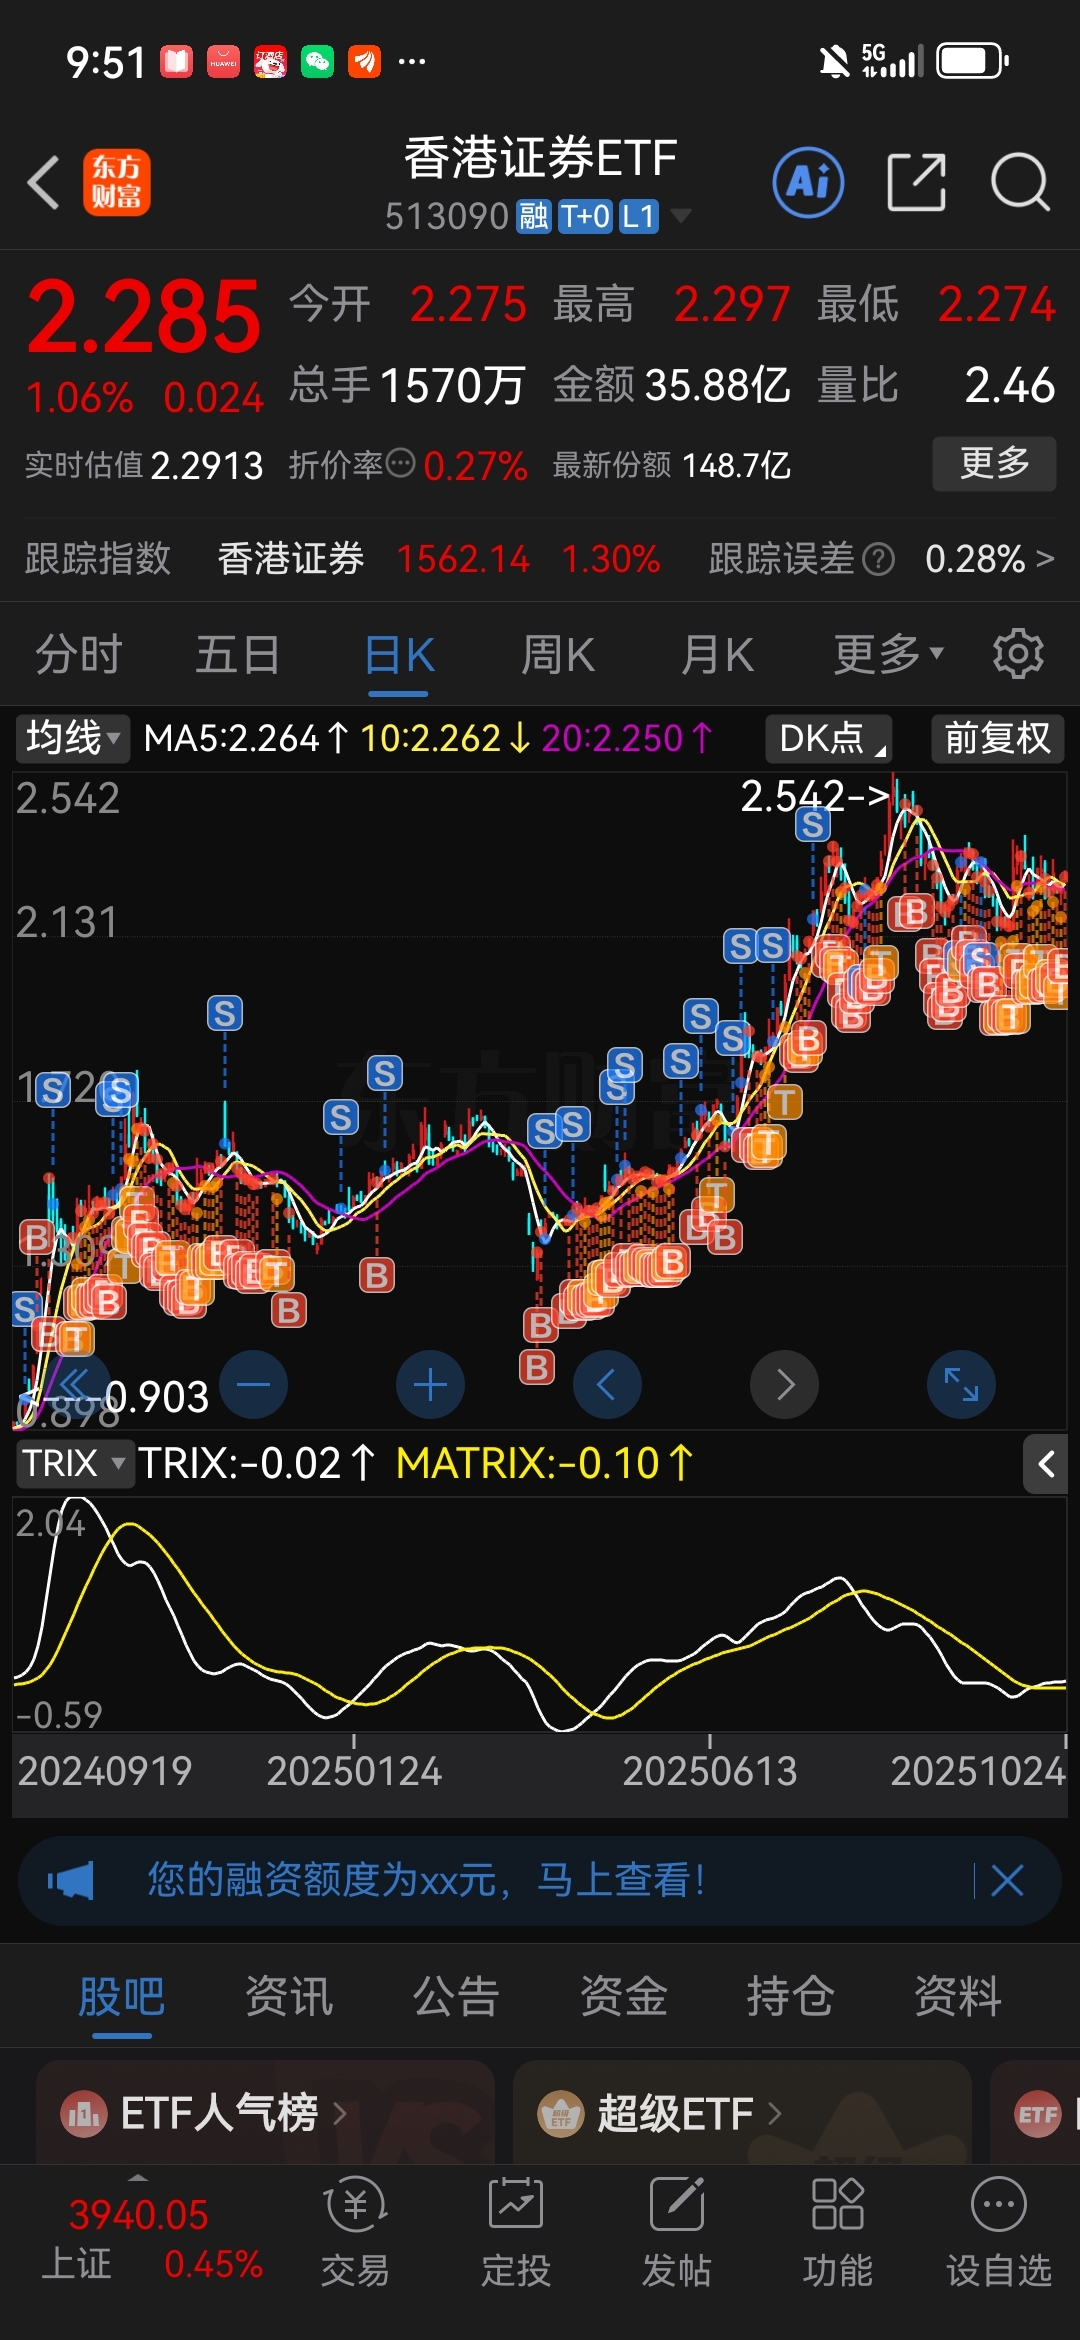Viewport: 1080px width, 2340px height.
Task: Open the 资讯 tab
Action: click(289, 1997)
